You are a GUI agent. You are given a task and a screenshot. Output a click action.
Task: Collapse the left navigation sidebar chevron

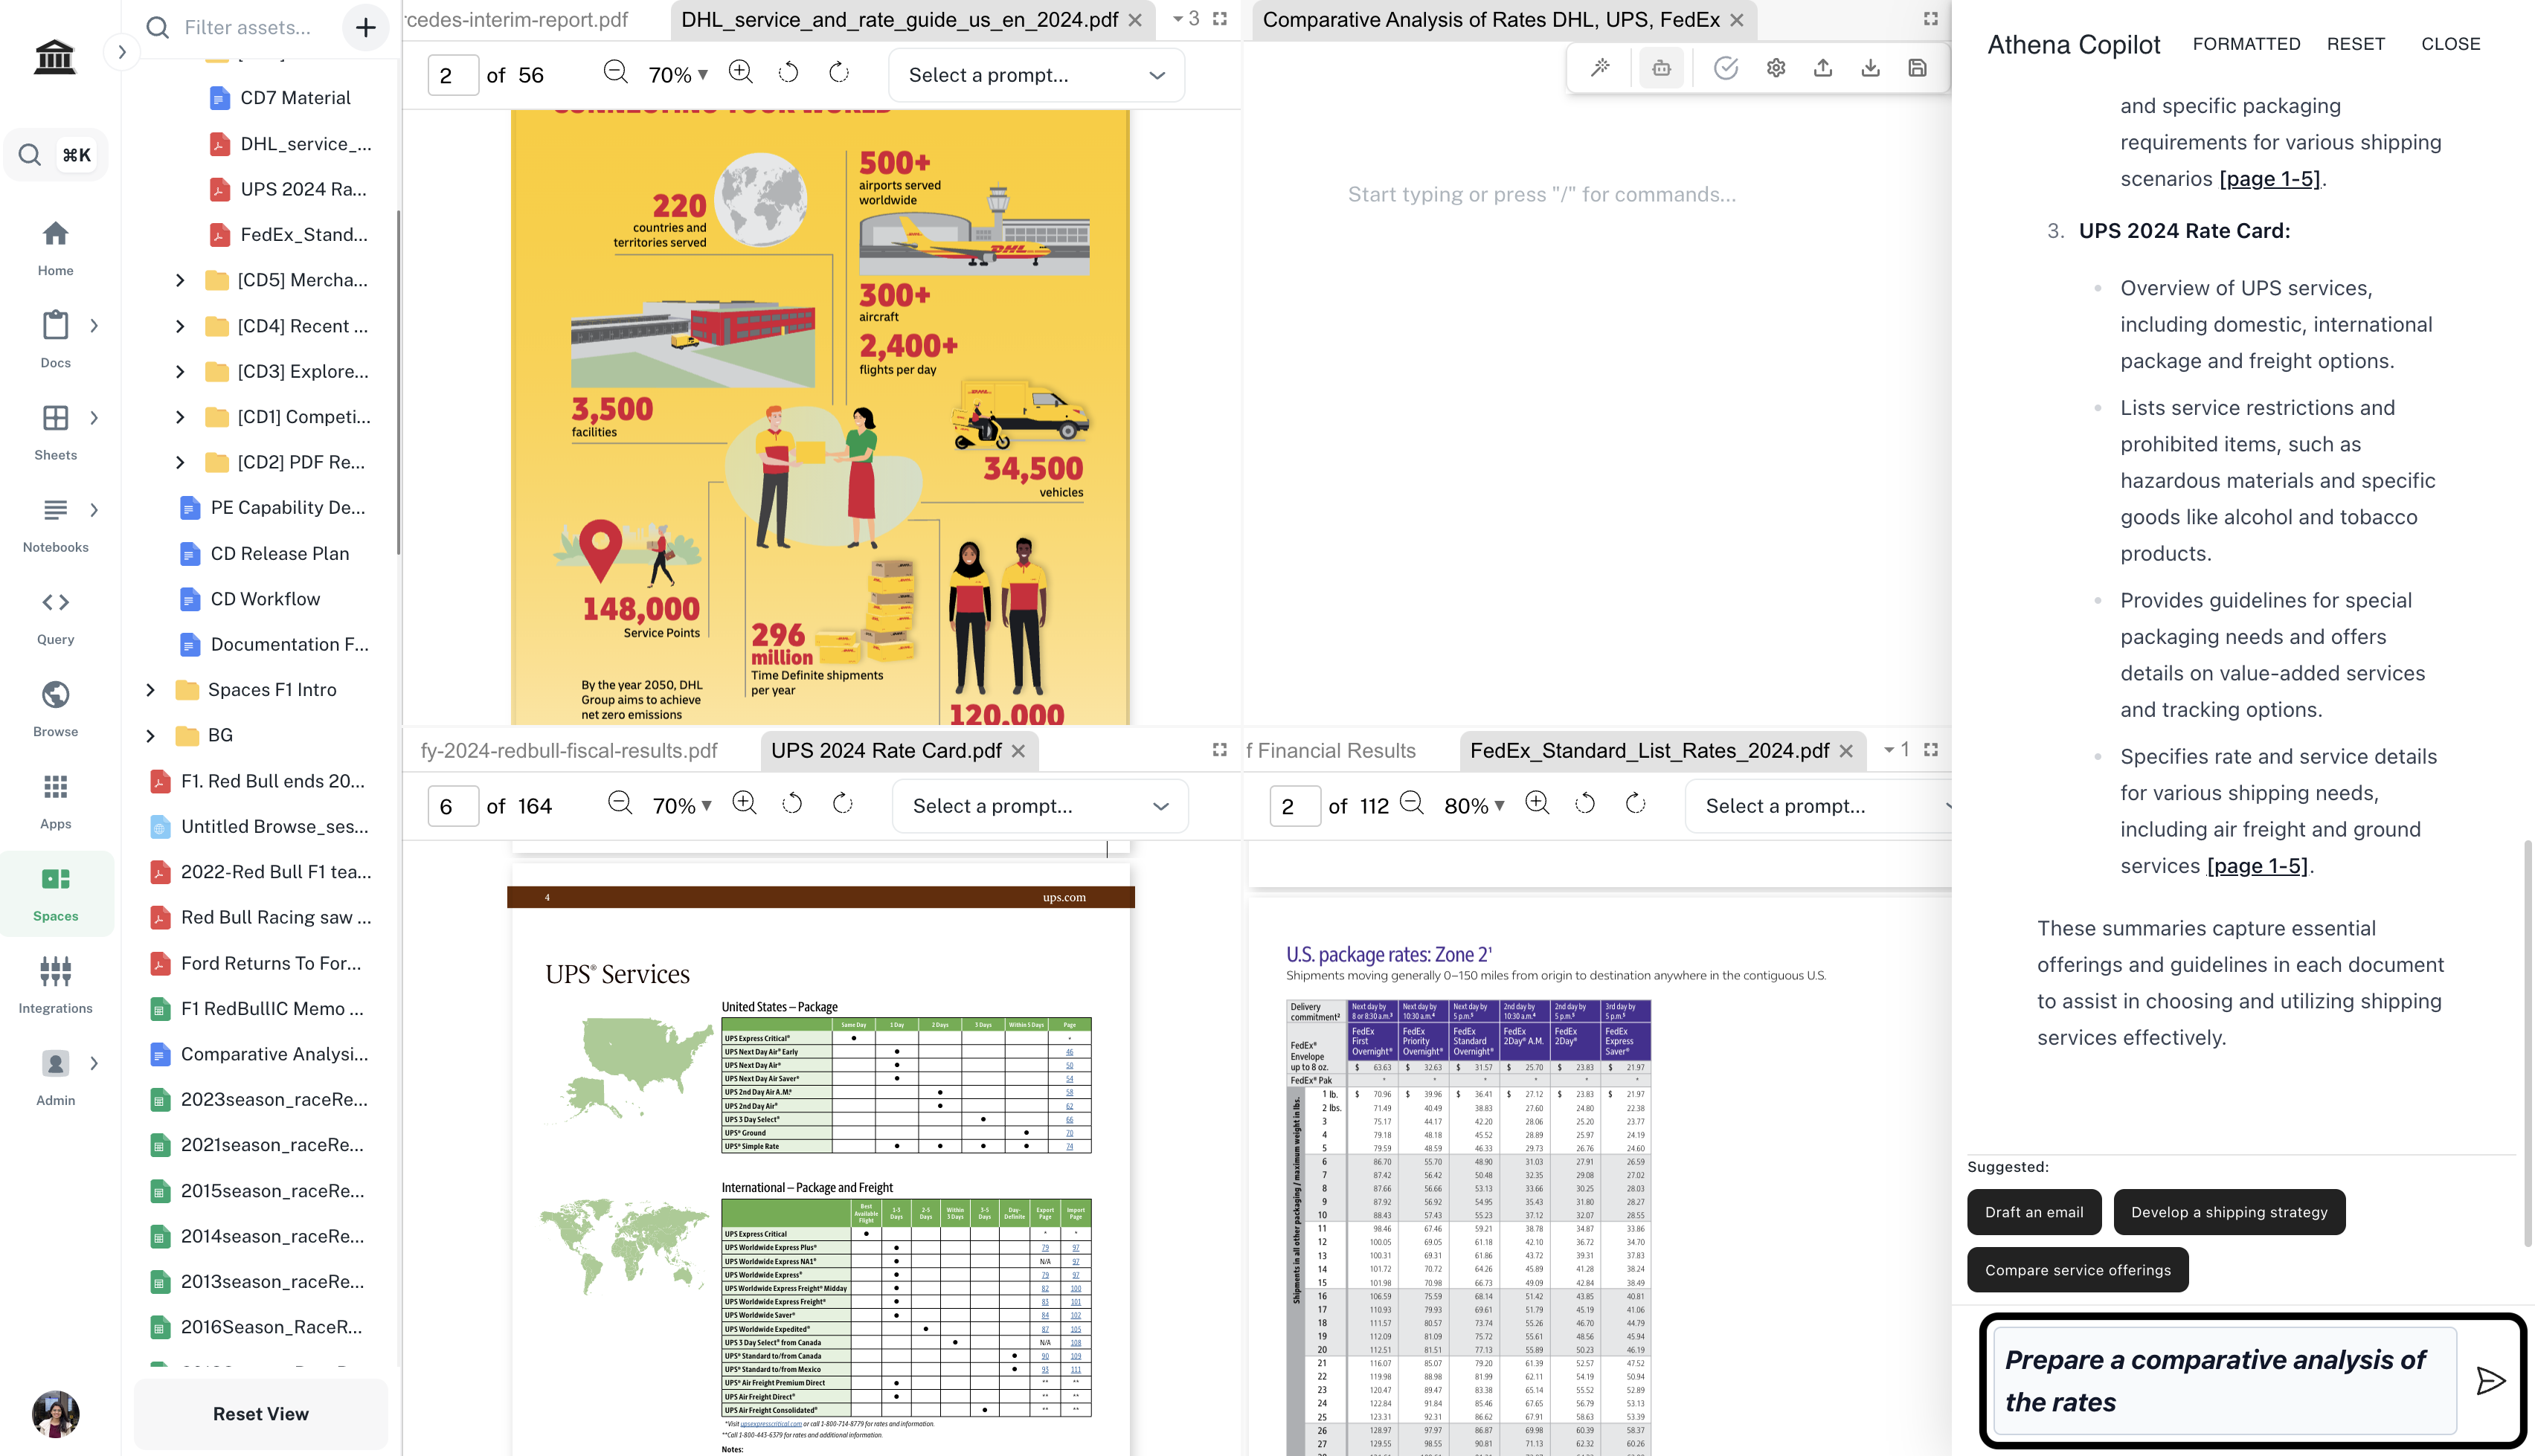(122, 52)
